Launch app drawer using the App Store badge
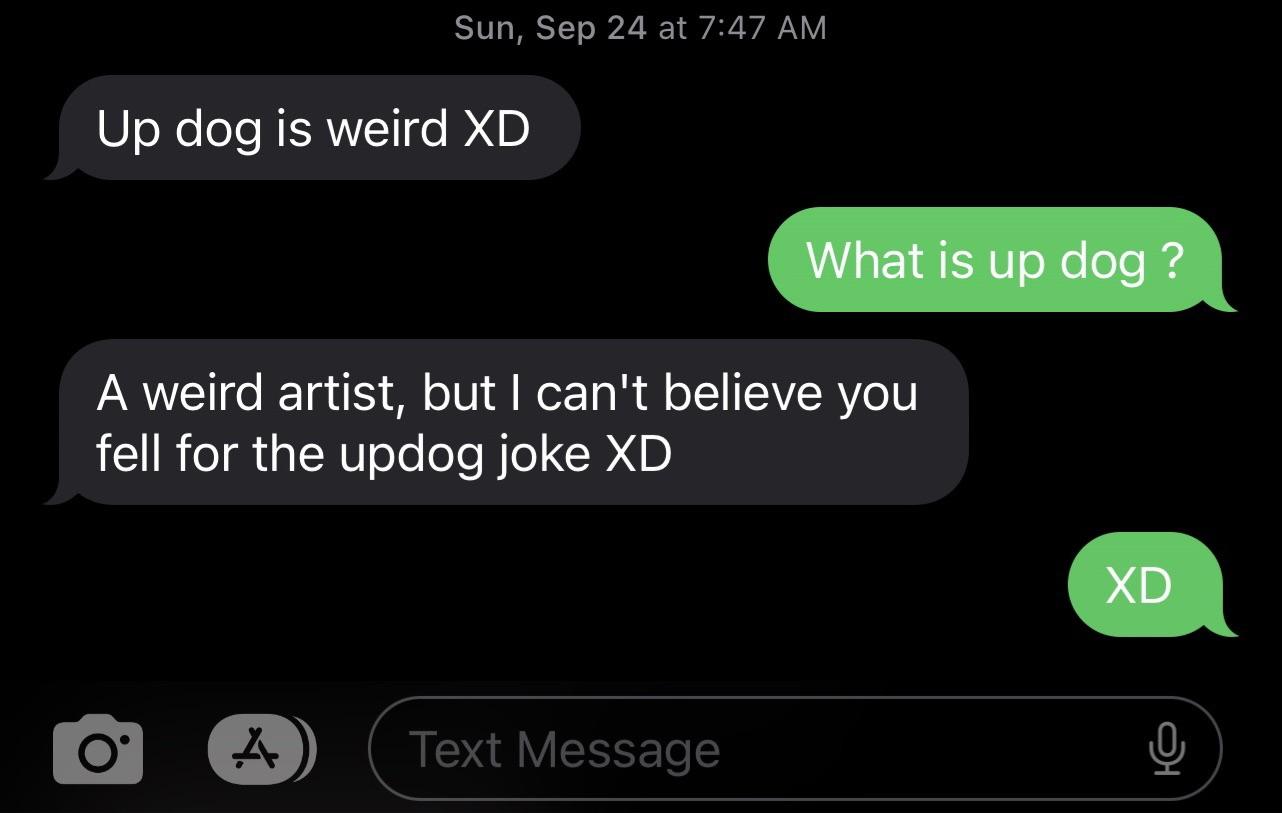Screen dimensions: 1282x813 (262, 748)
